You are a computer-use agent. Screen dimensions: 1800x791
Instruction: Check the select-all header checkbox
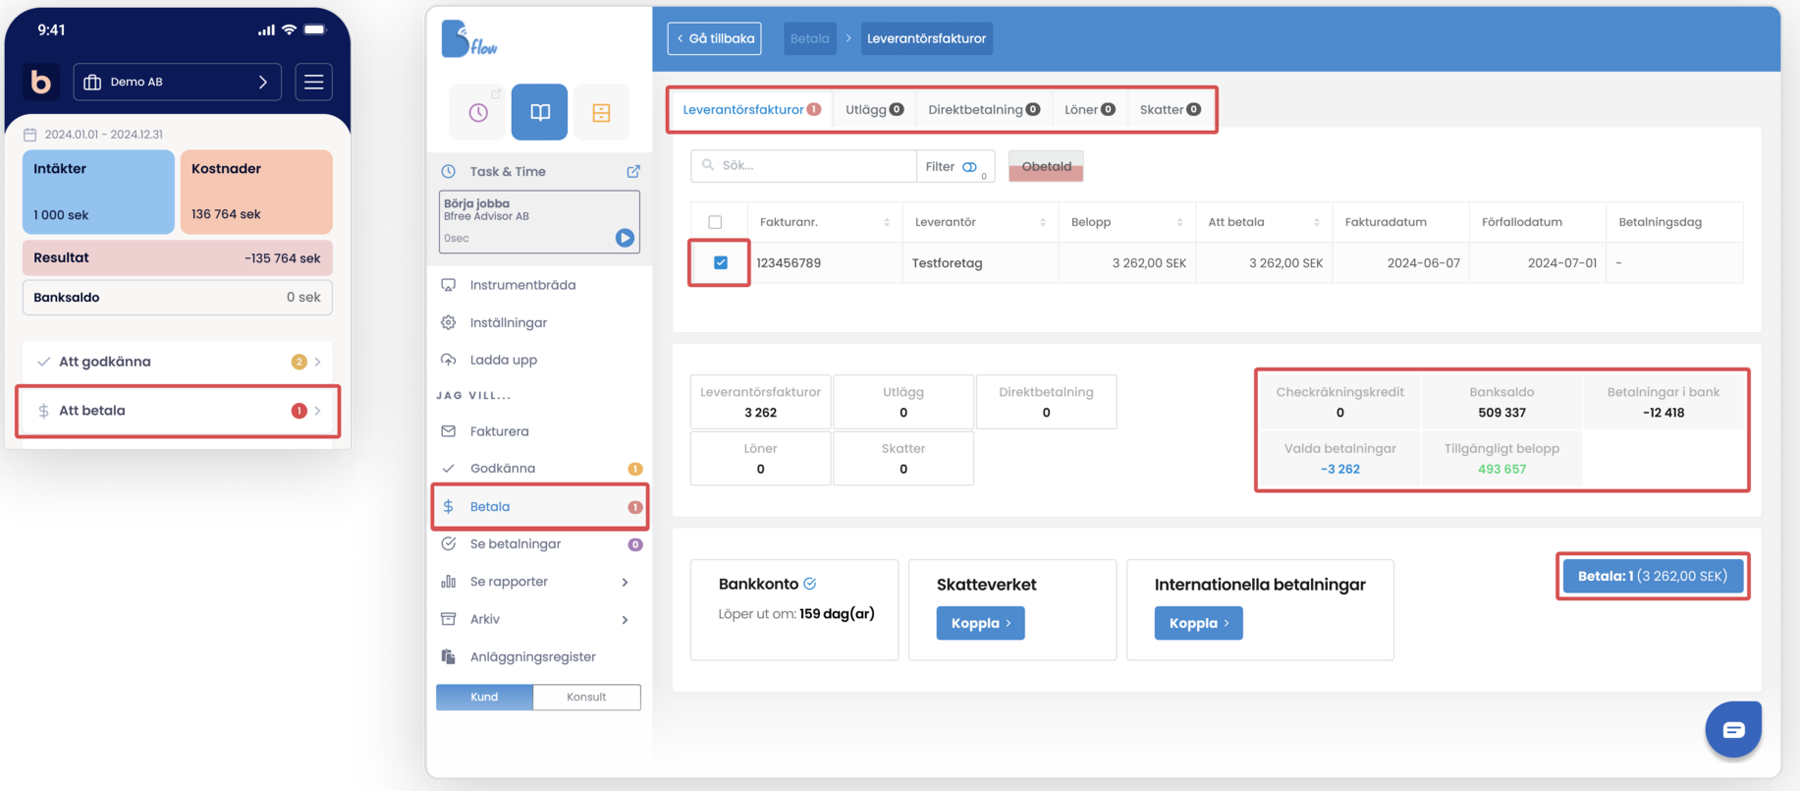tap(715, 222)
